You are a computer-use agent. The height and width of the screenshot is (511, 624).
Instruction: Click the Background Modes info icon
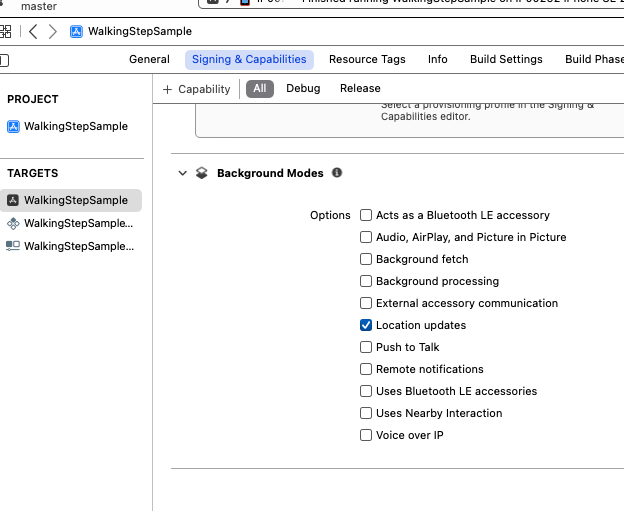click(x=337, y=173)
